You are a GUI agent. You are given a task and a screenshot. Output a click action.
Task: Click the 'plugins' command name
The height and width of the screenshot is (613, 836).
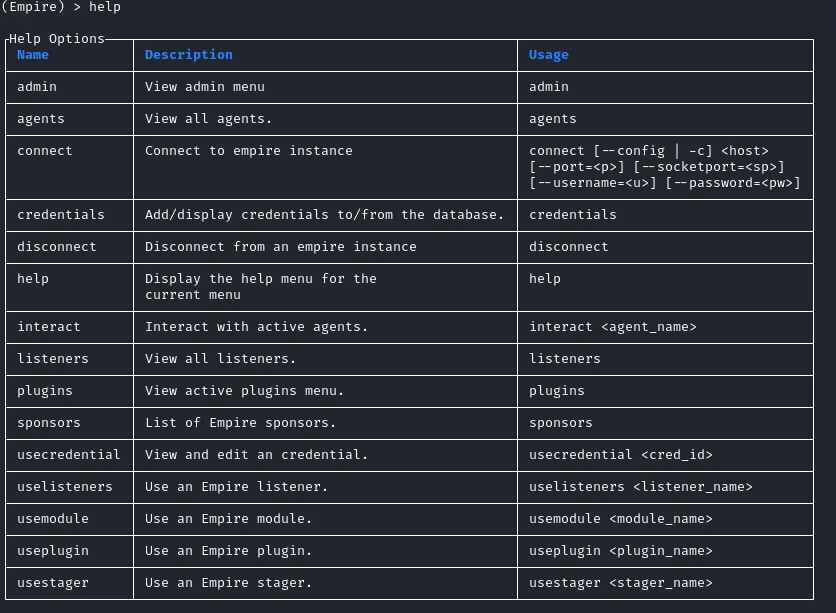[45, 391]
